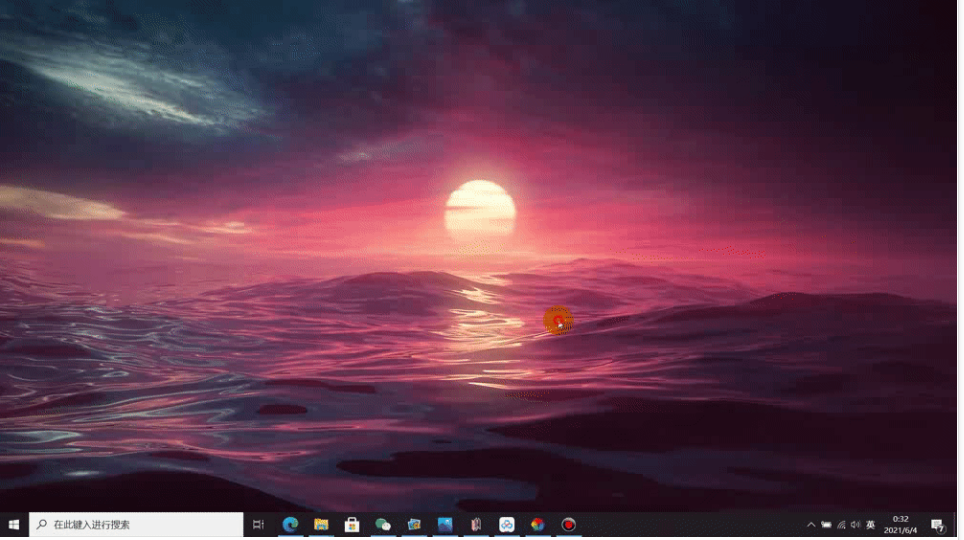Click the taskbar search input box
964x540 pixels.
(137, 525)
